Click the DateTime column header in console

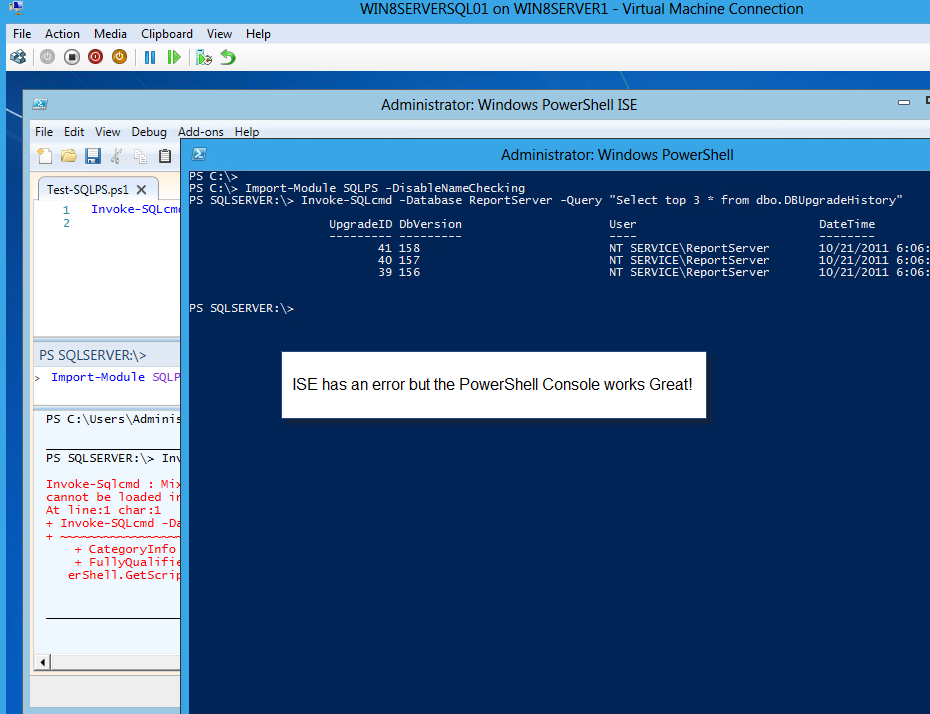click(847, 224)
